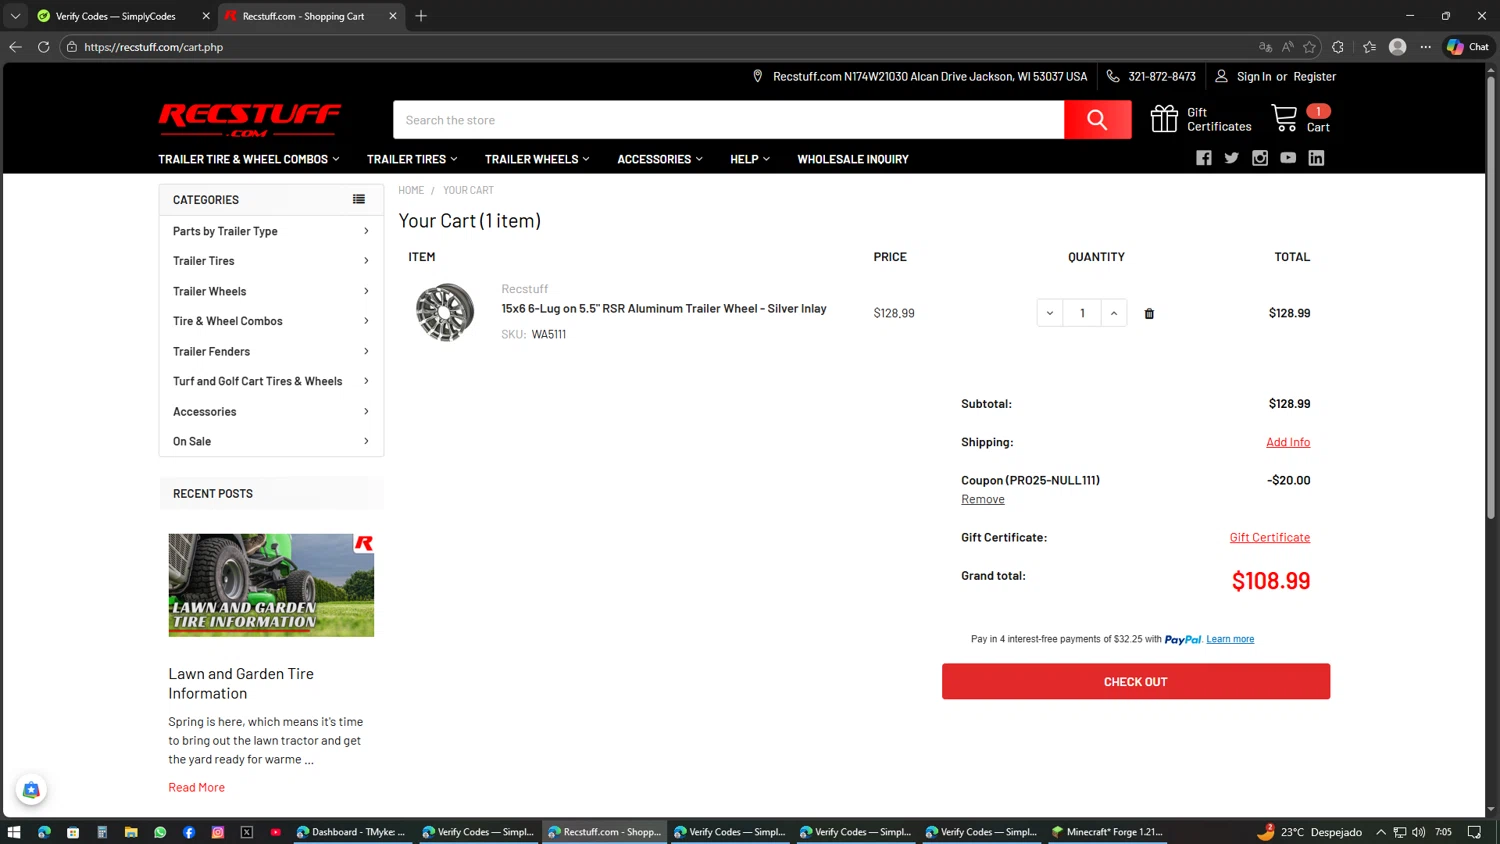1500x844 pixels.
Task: Open sidebar Accessories category
Action: [205, 411]
